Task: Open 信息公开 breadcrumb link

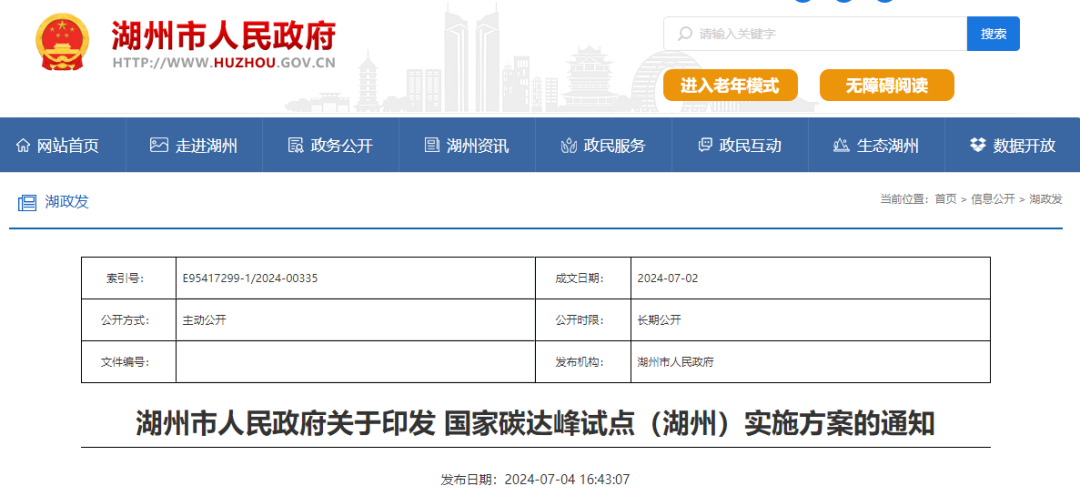Action: point(992,199)
